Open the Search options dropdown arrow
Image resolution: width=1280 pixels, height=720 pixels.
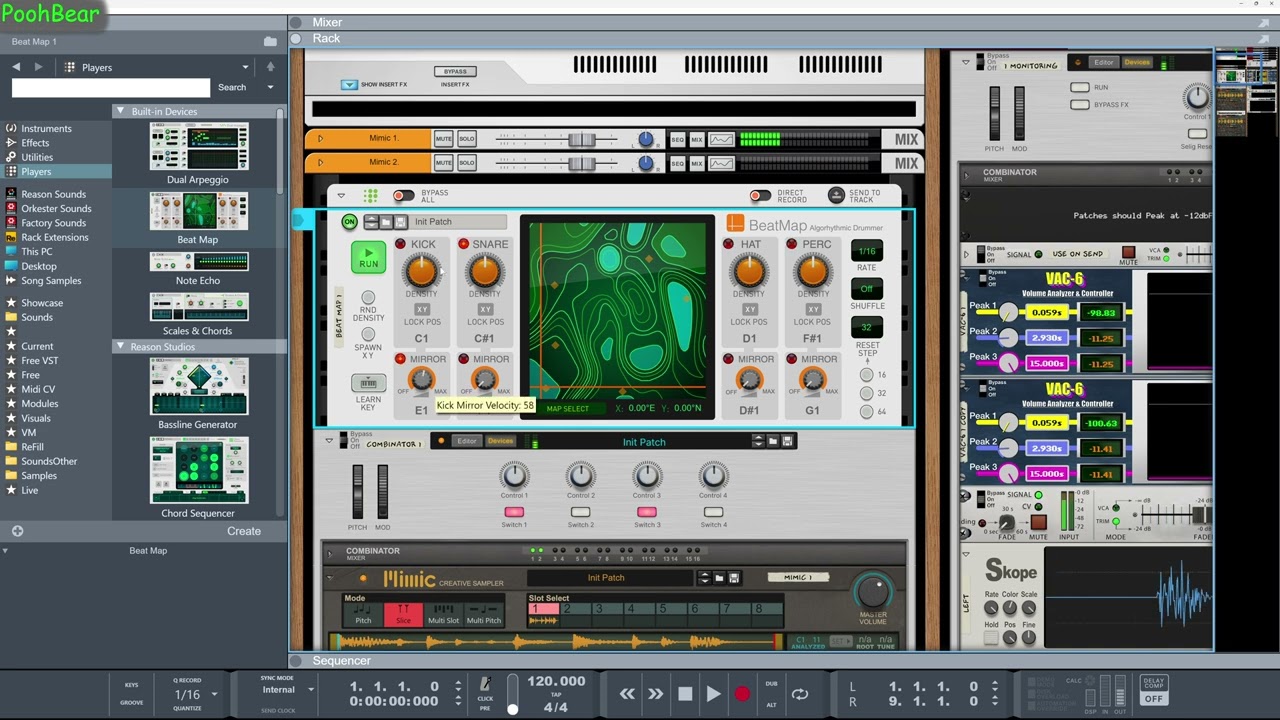270,87
